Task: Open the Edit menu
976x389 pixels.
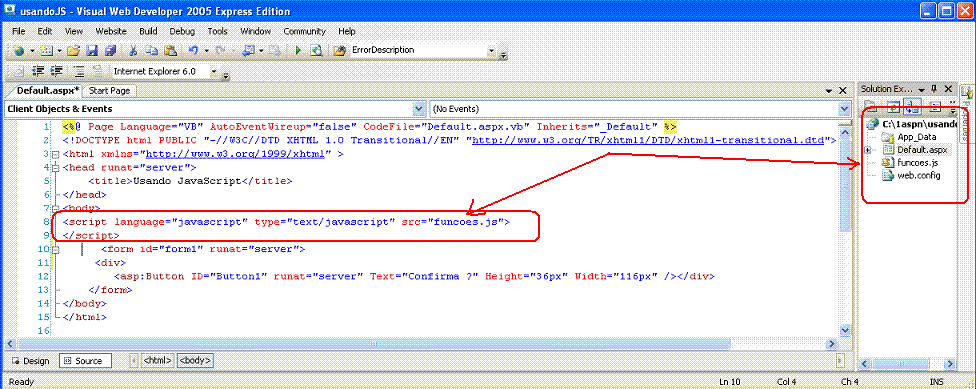Action: 44,31
